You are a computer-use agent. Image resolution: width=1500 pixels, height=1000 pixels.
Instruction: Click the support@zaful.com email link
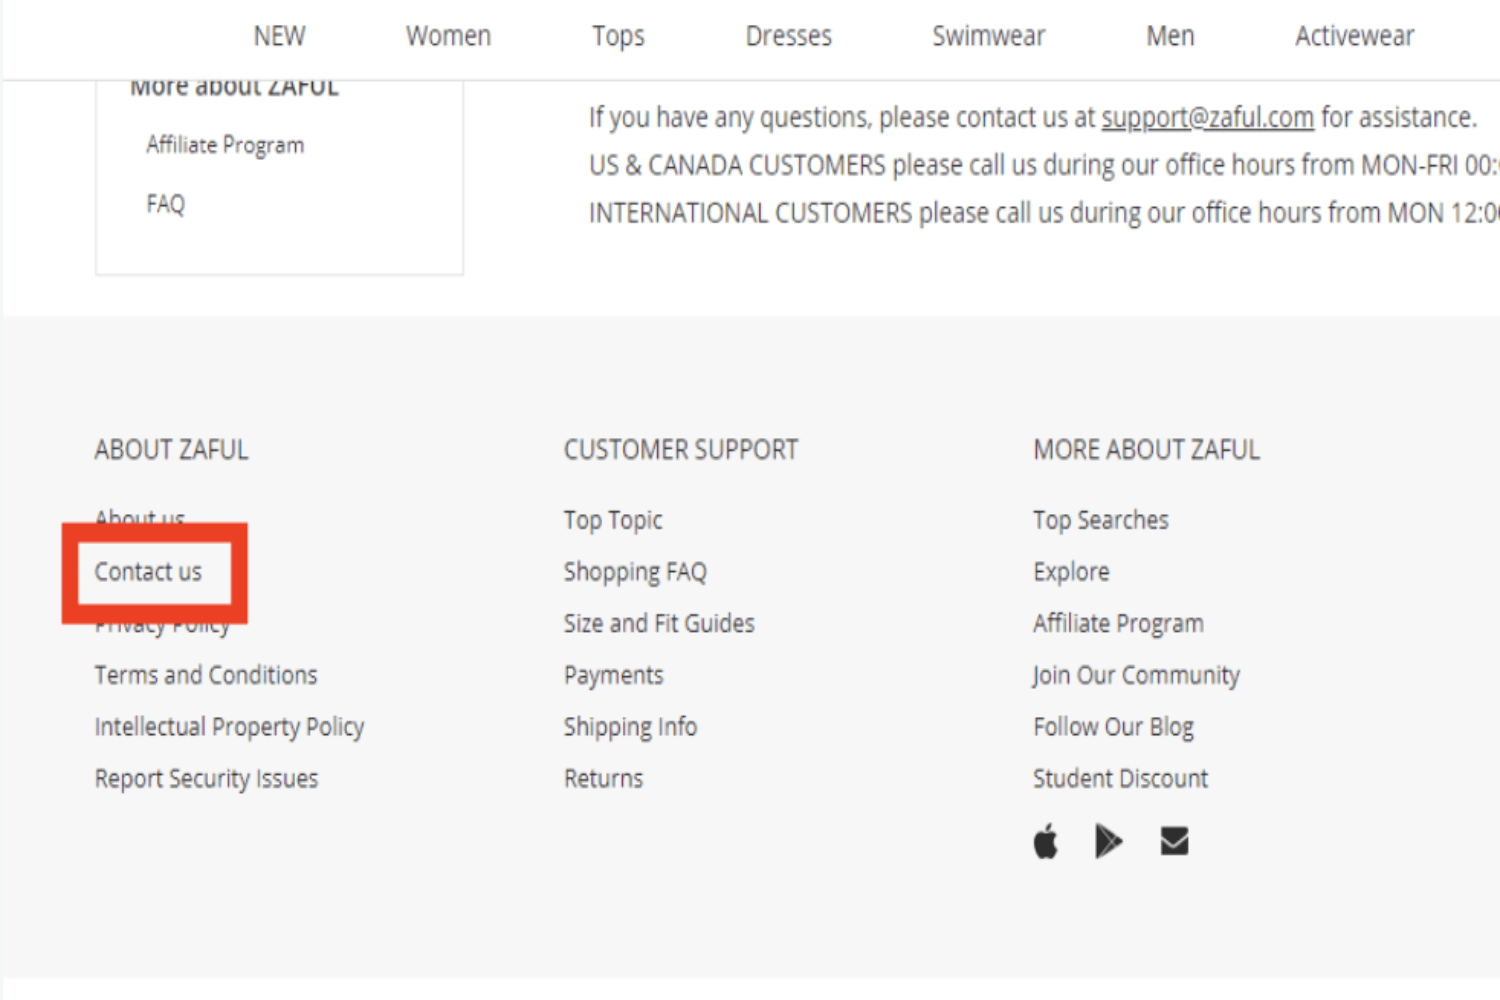point(1207,118)
